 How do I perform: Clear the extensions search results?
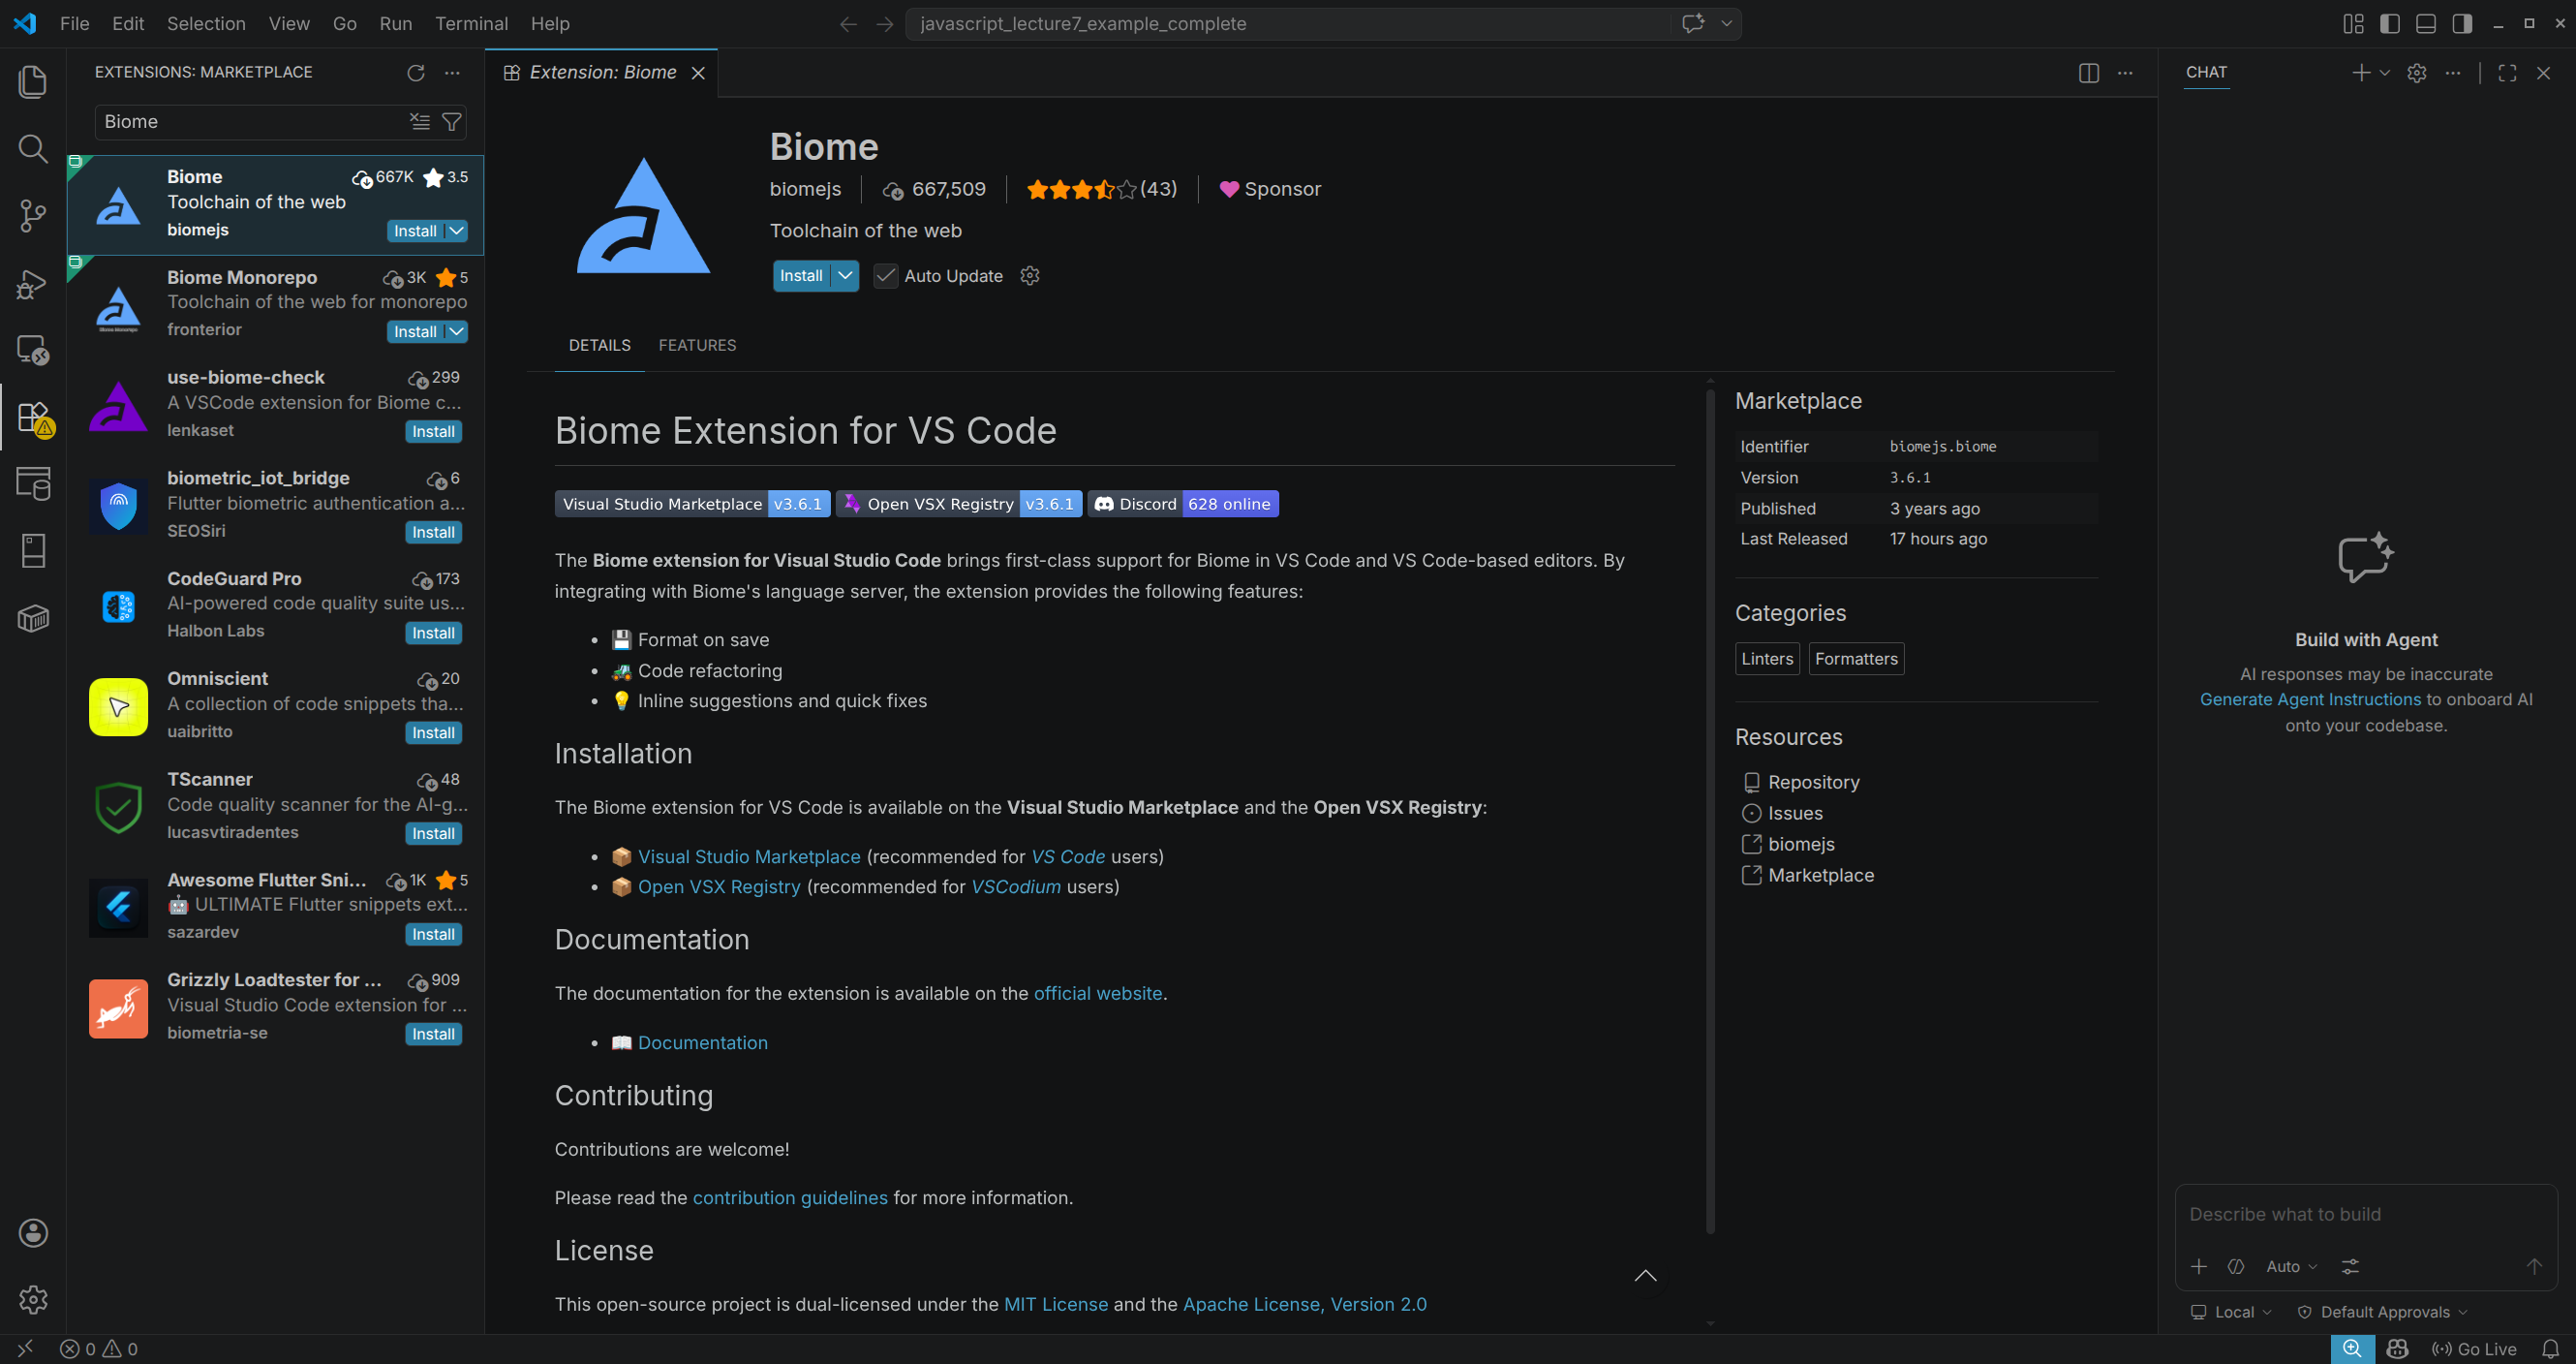(x=420, y=122)
